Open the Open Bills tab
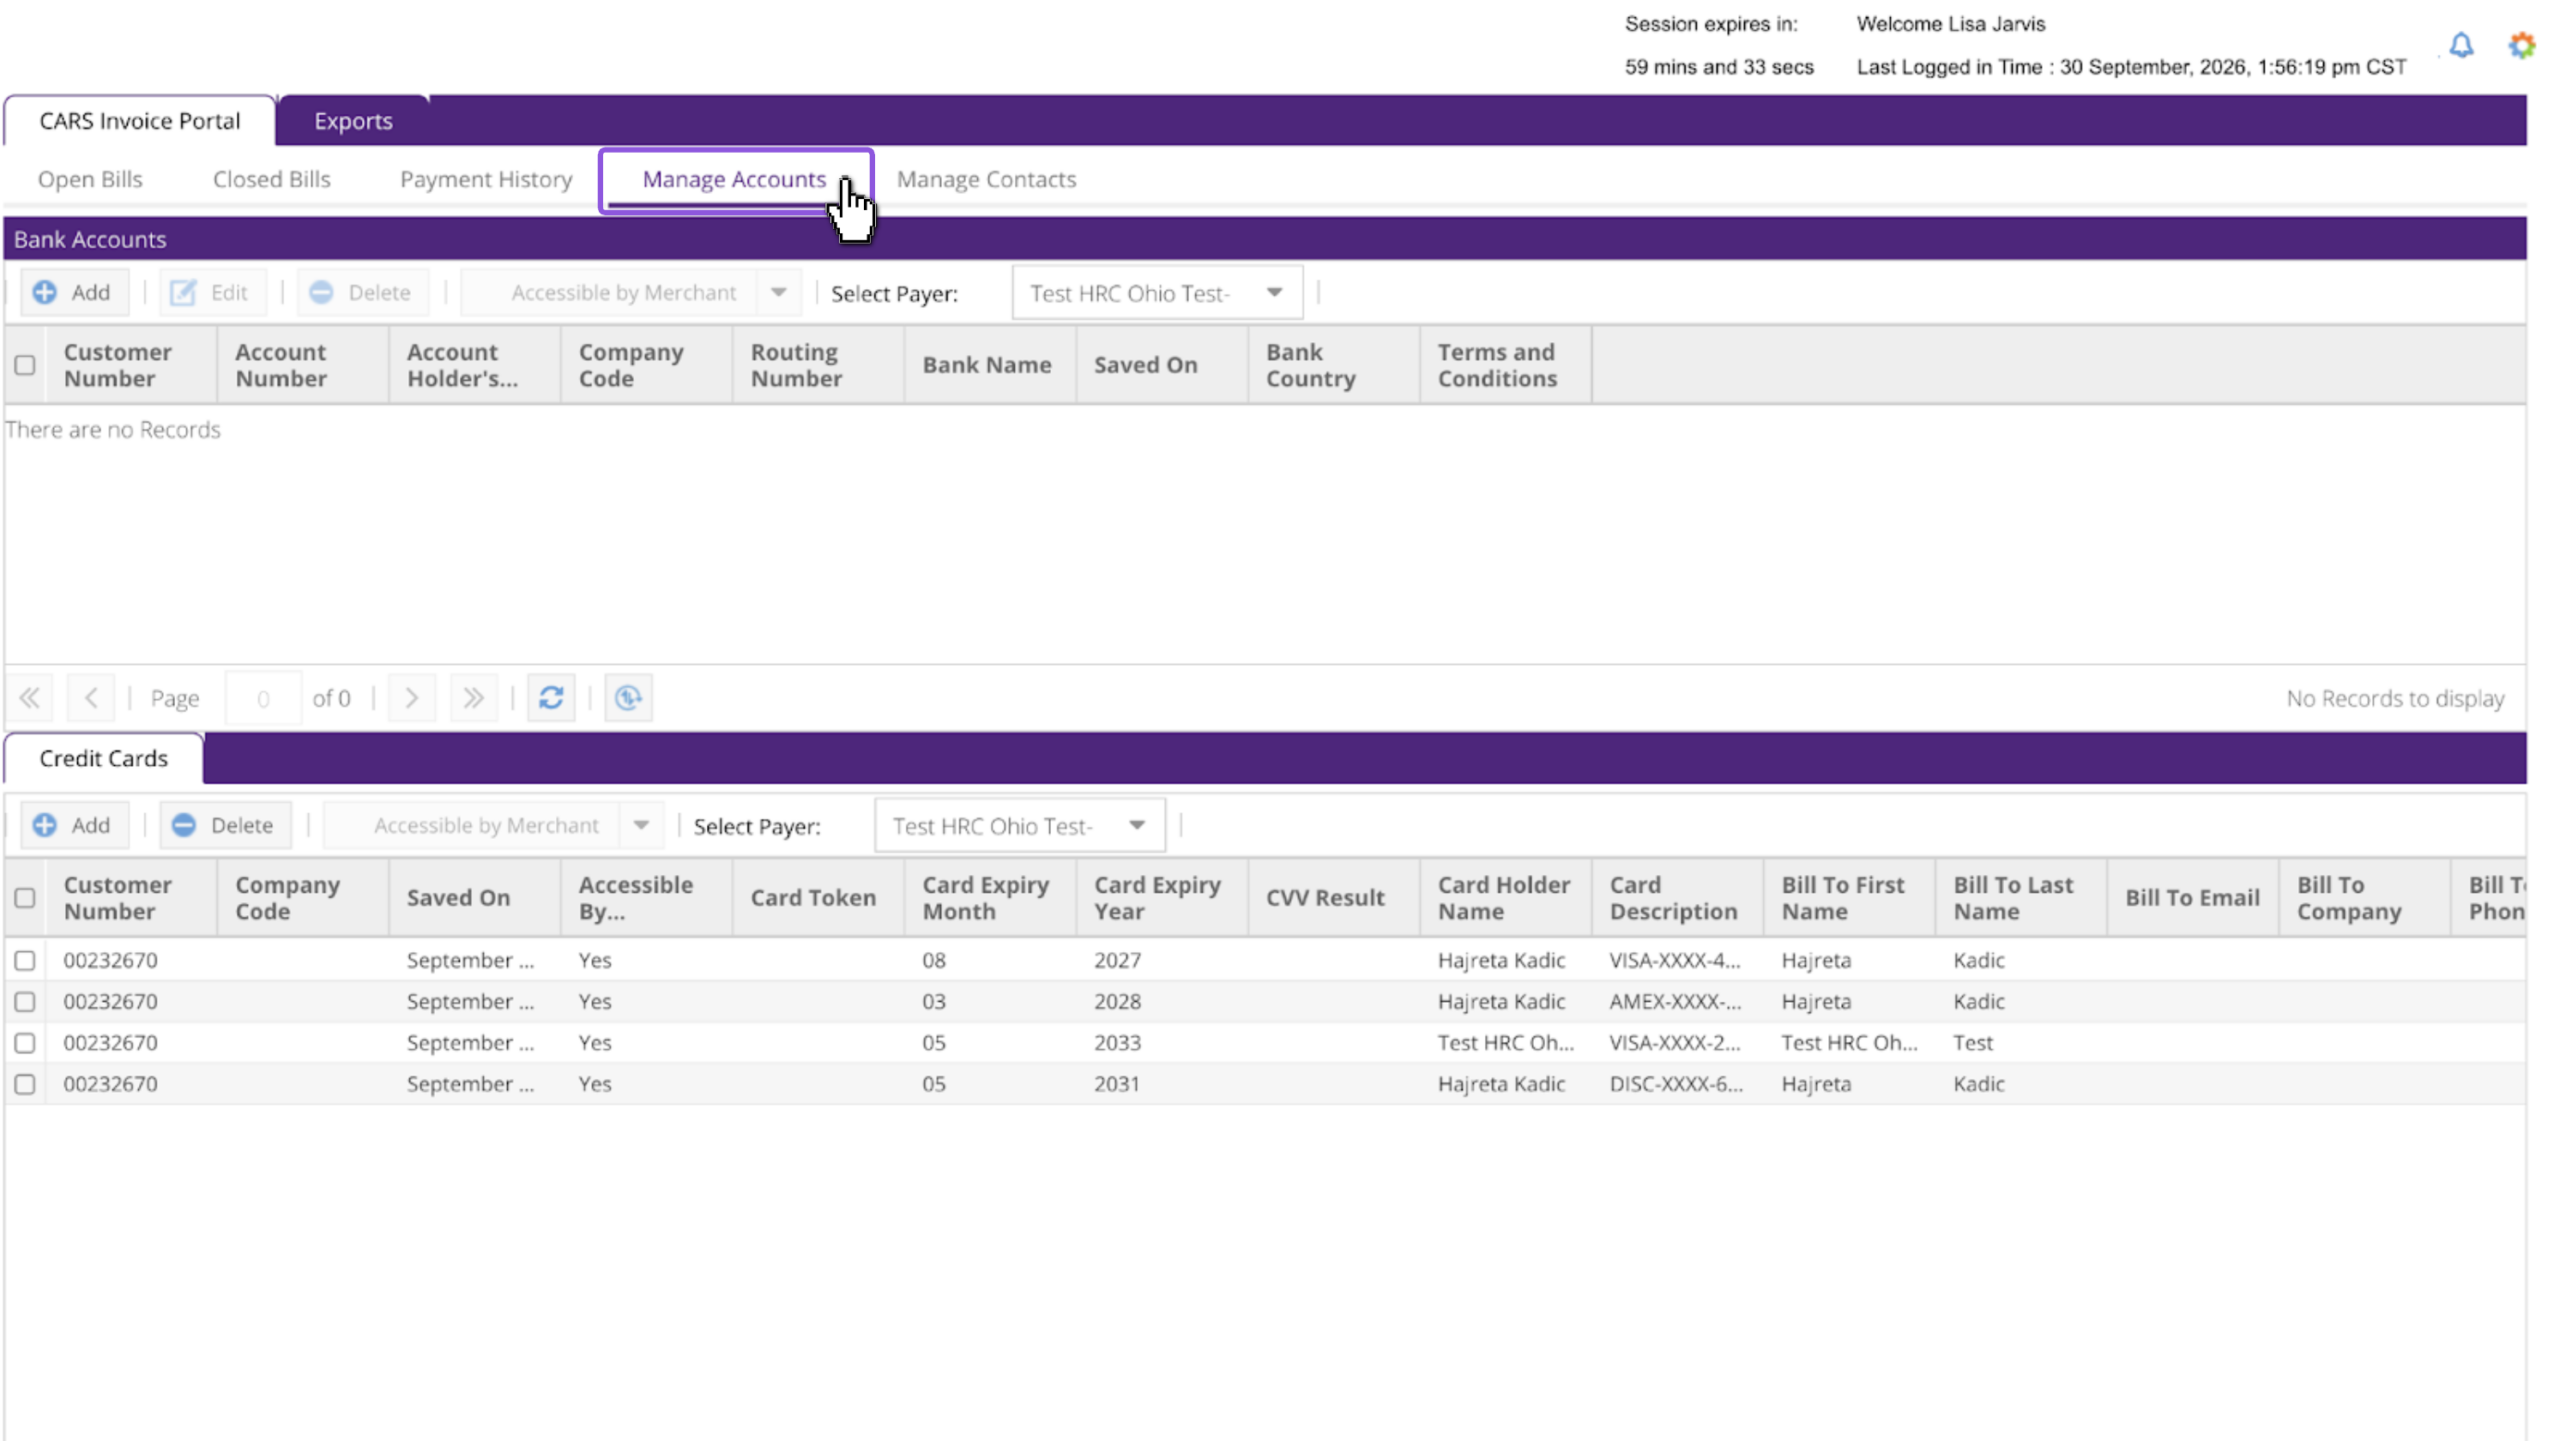 [x=90, y=179]
